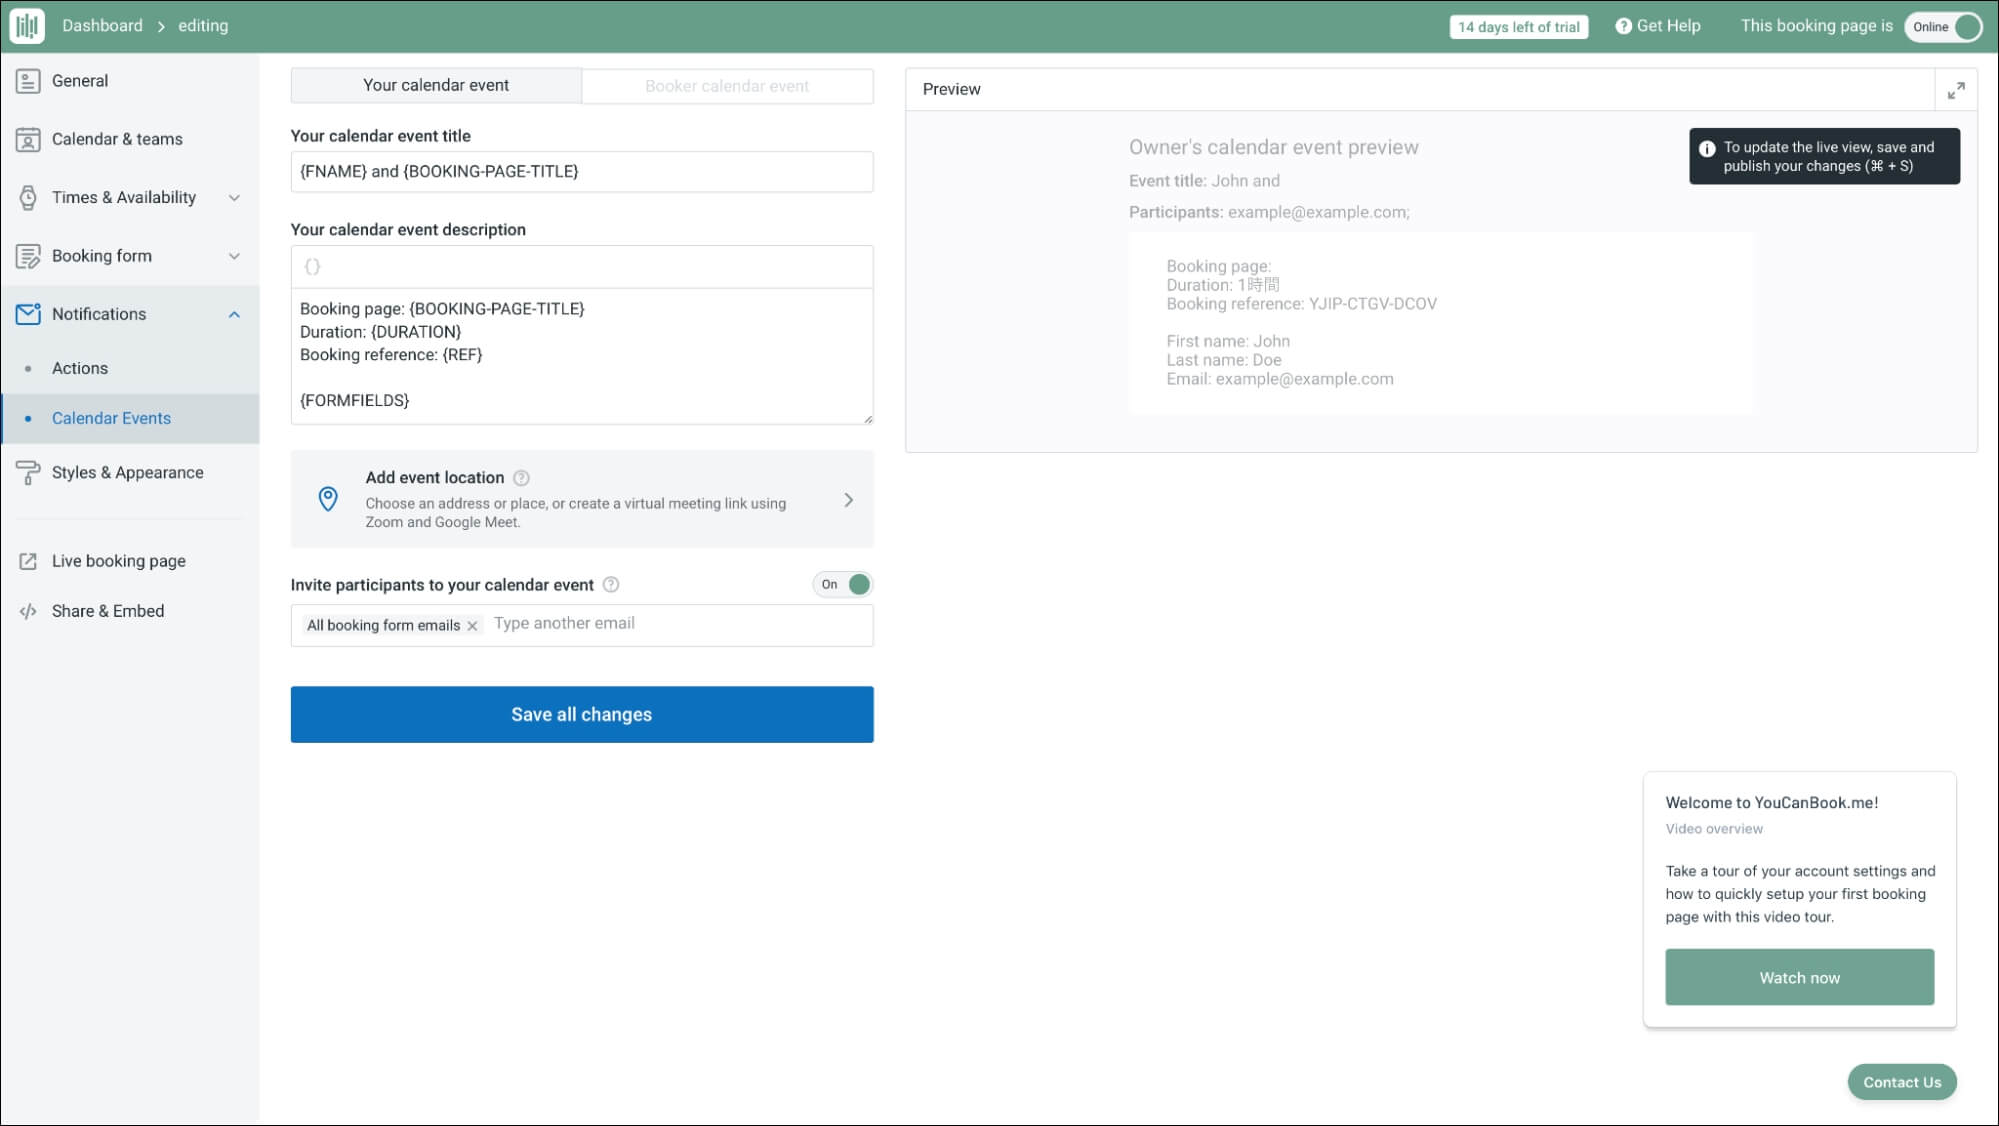Click help icon beside Add event location
Screen dimensions: 1999x1126
521,478
